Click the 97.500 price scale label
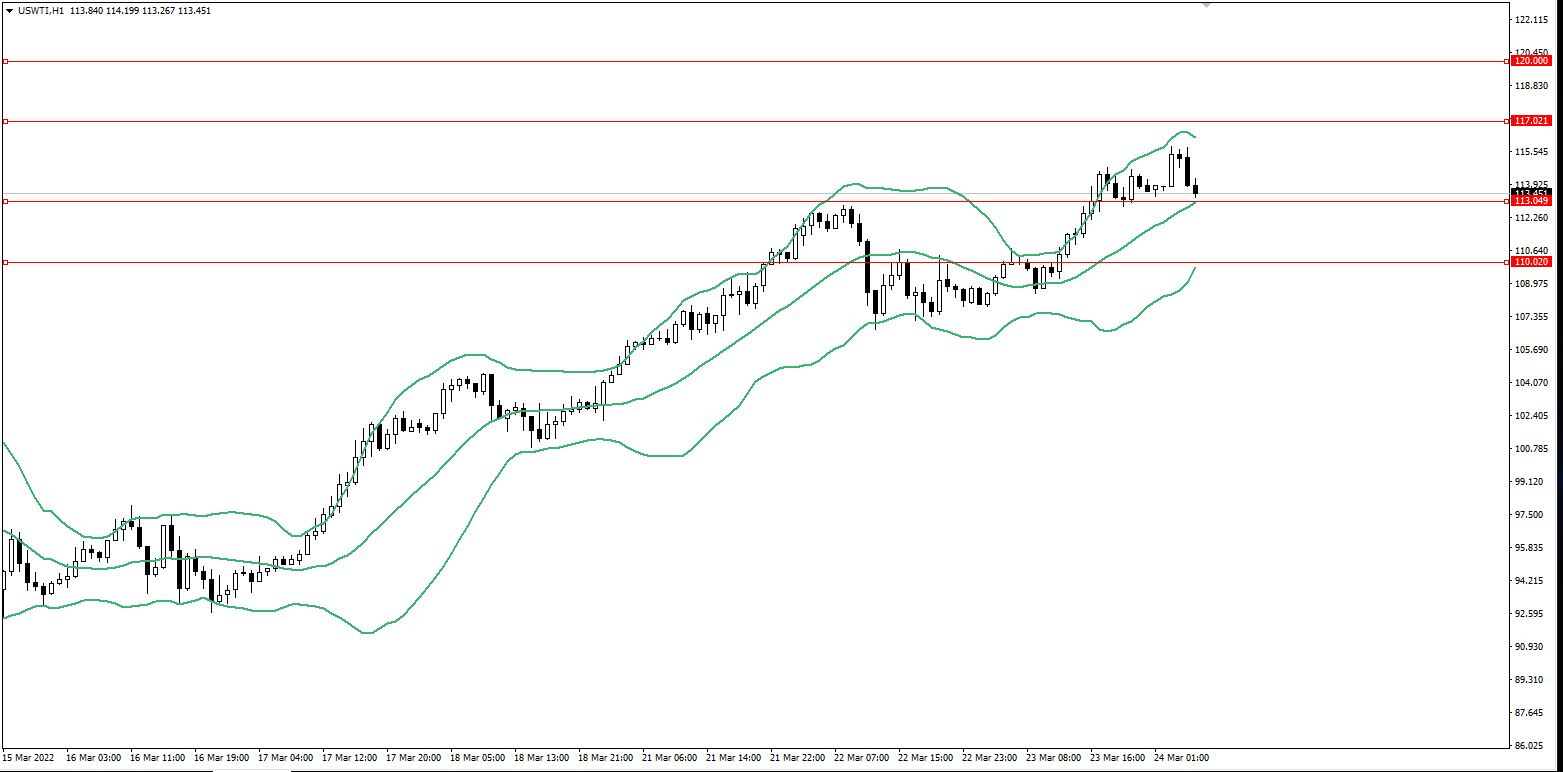The image size is (1563, 772). point(1529,515)
